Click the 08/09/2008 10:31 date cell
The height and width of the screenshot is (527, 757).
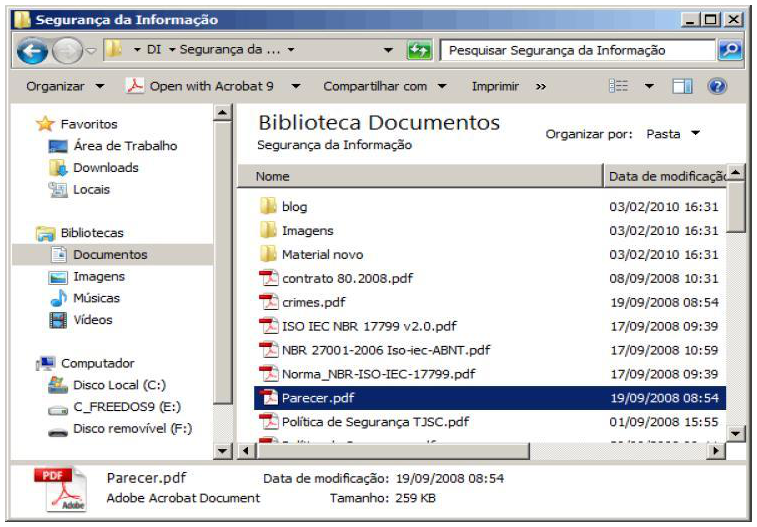664,278
